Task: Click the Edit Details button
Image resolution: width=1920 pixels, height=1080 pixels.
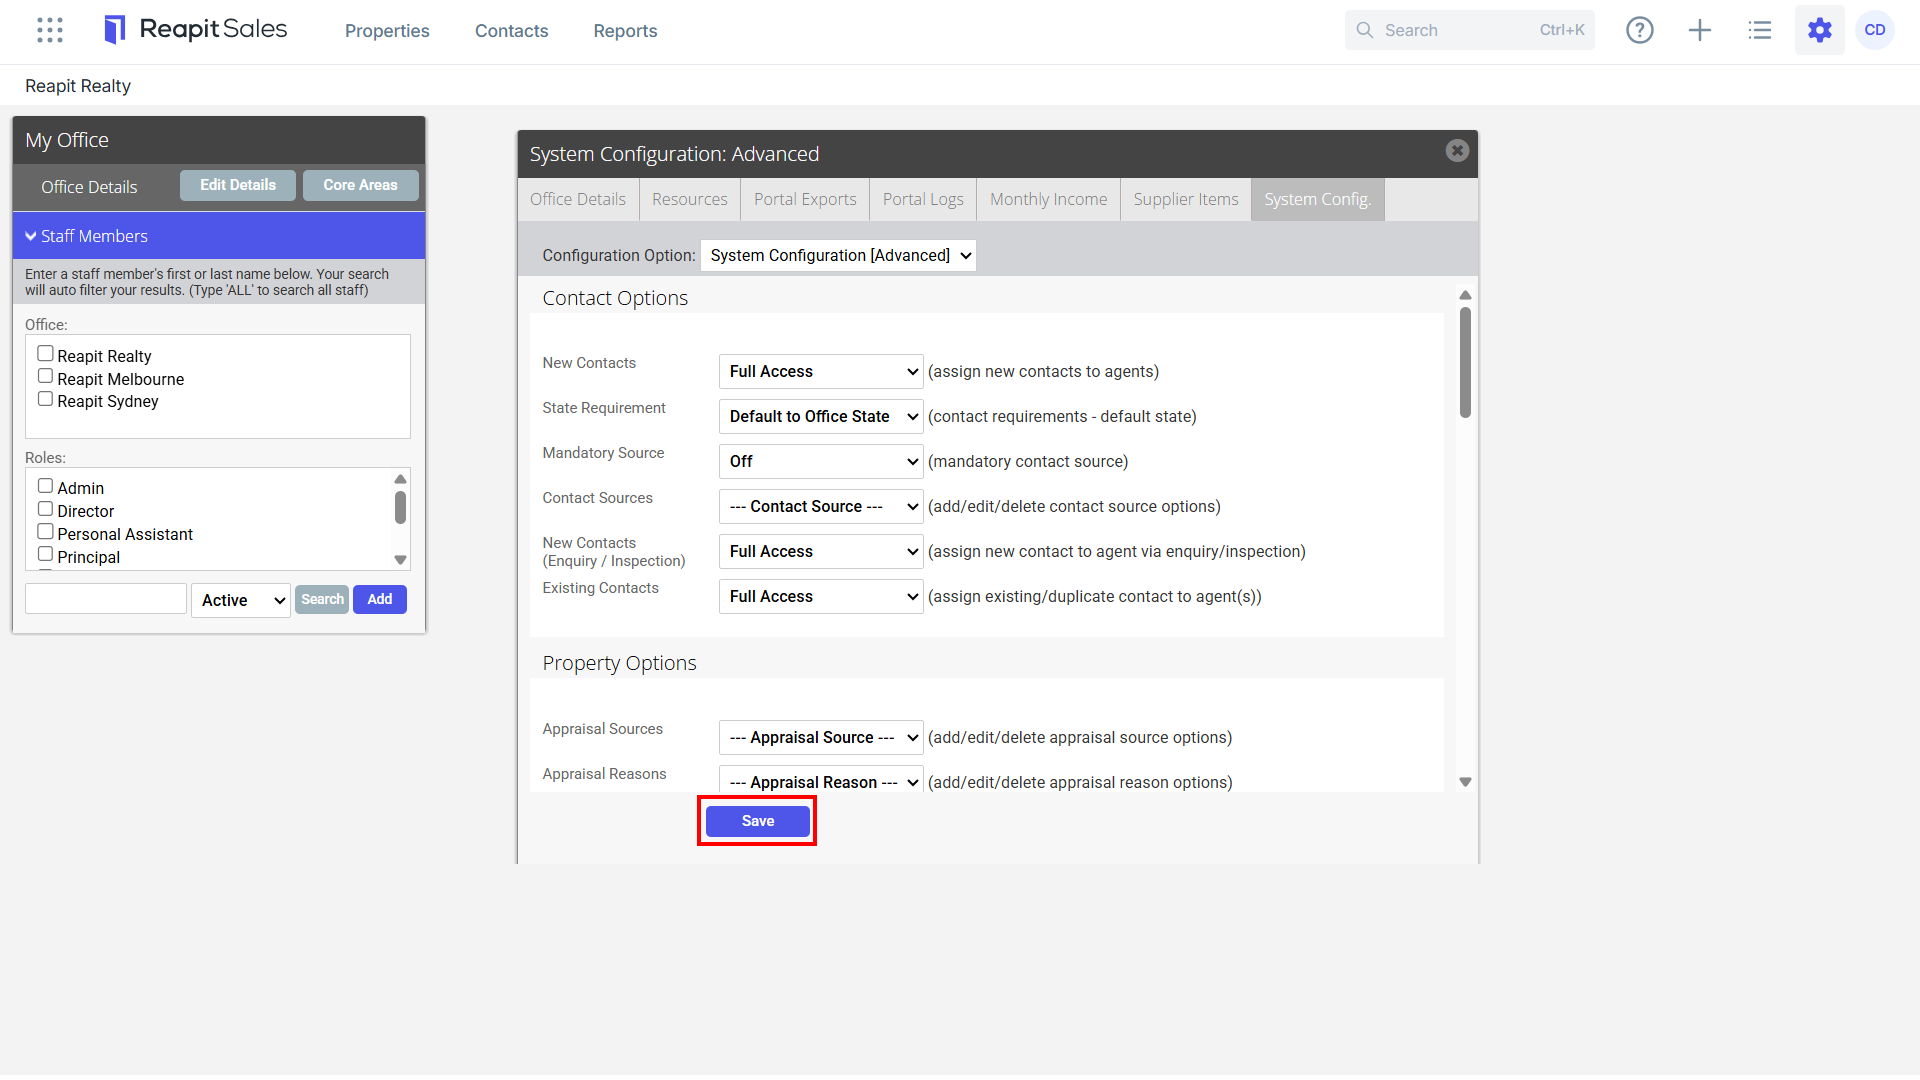Action: (238, 185)
